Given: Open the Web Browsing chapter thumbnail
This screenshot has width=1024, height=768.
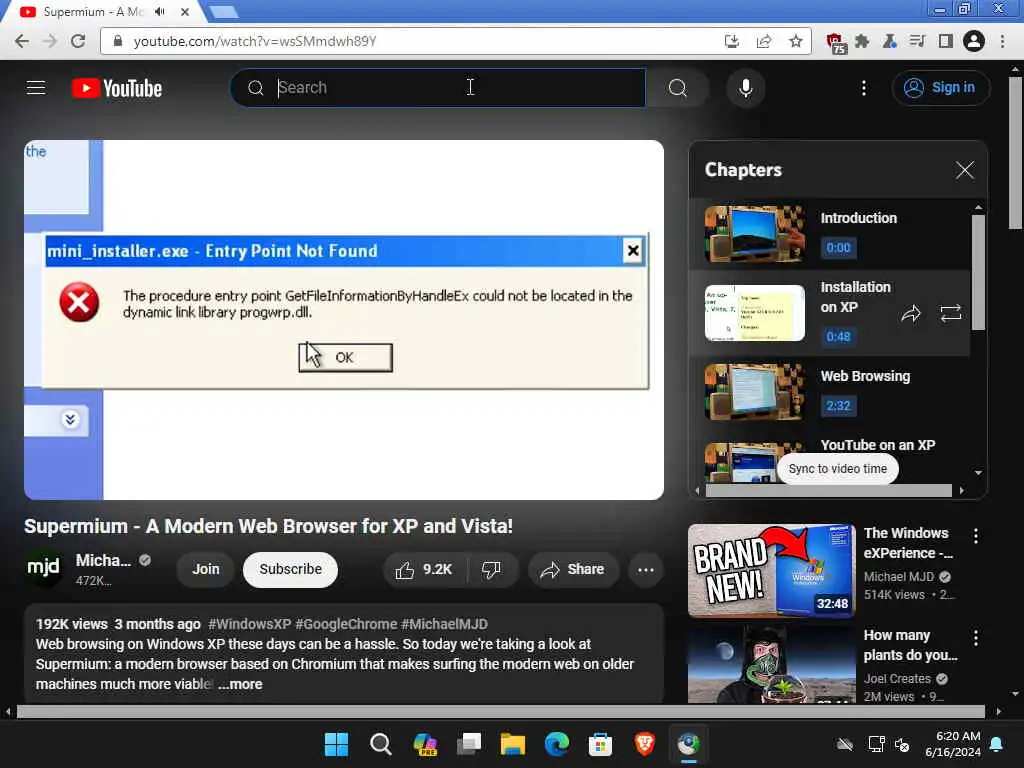Looking at the screenshot, I should [754, 392].
